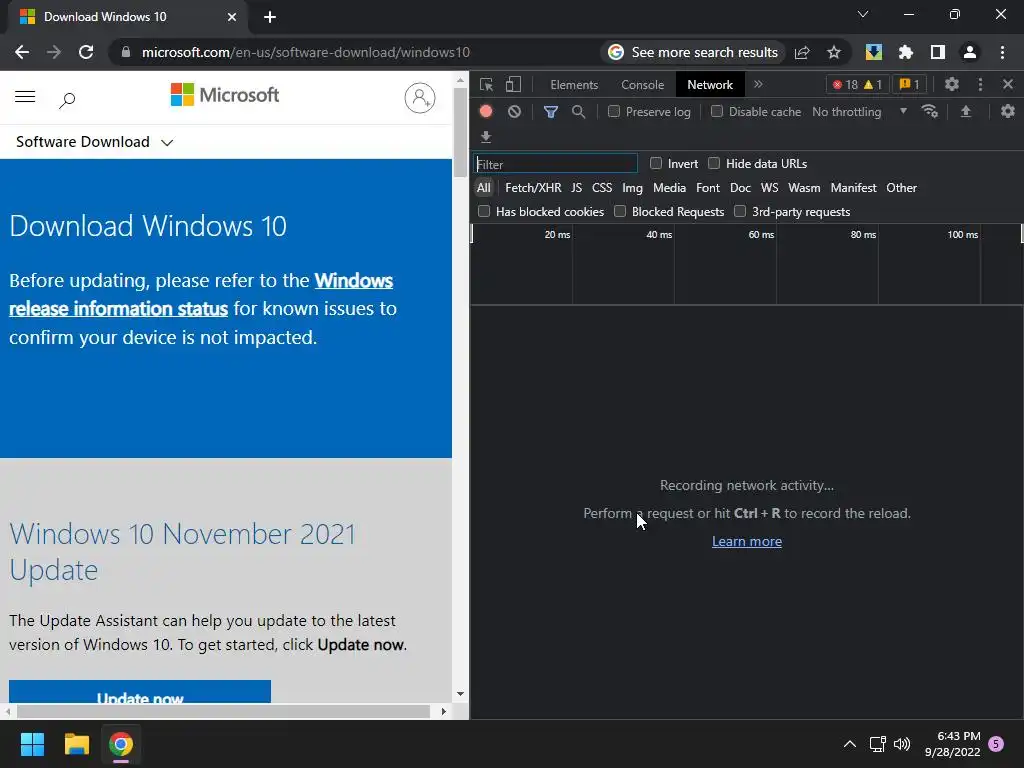This screenshot has width=1024, height=768.
Task: Open the Learn more link
Action: point(746,541)
